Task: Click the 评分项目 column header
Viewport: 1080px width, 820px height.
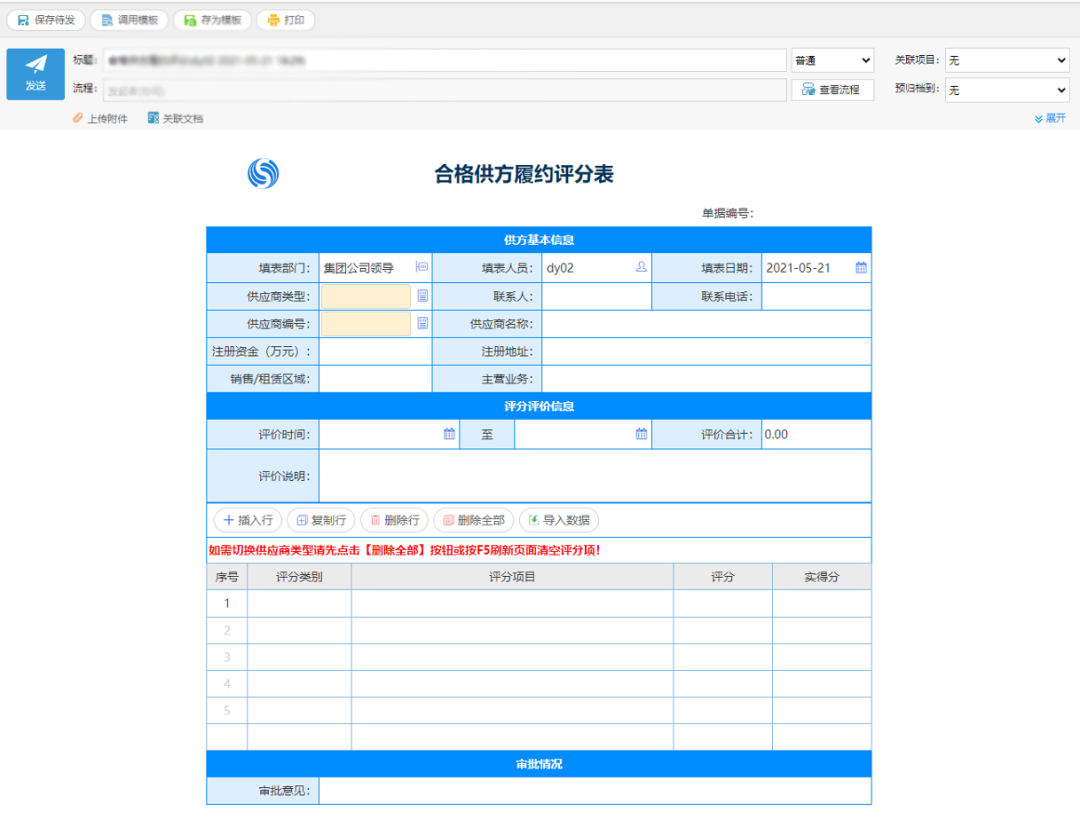Action: (512, 577)
